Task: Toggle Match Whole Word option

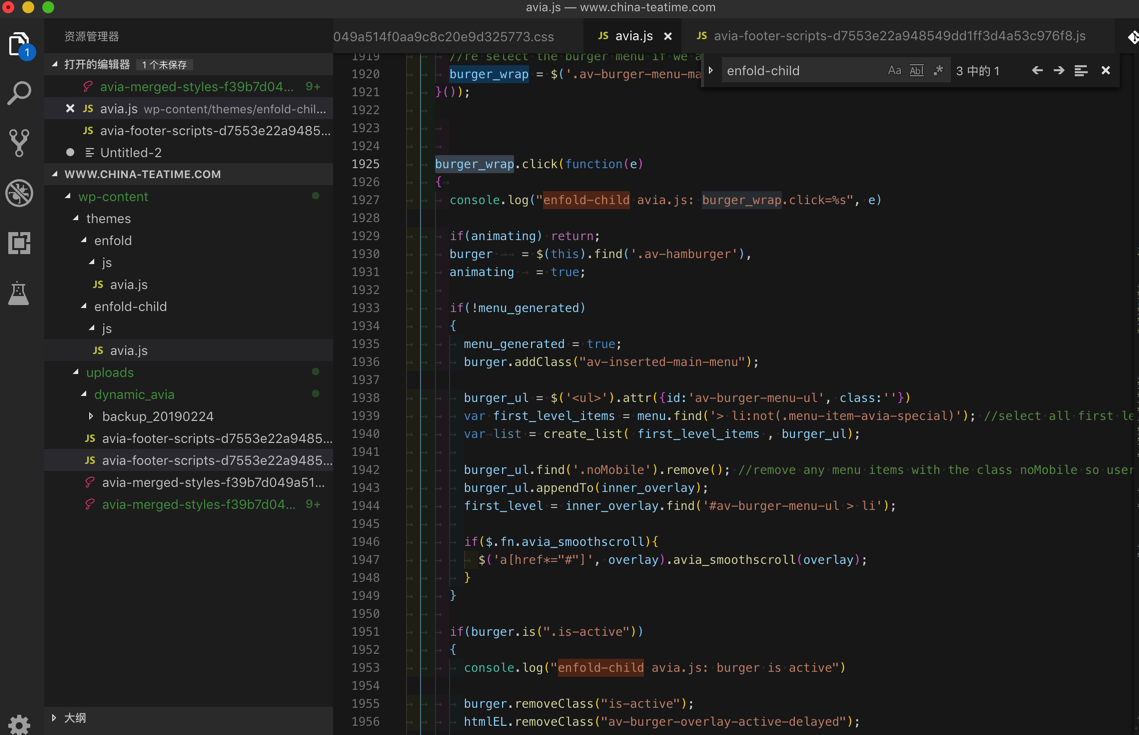Action: pyautogui.click(x=916, y=71)
